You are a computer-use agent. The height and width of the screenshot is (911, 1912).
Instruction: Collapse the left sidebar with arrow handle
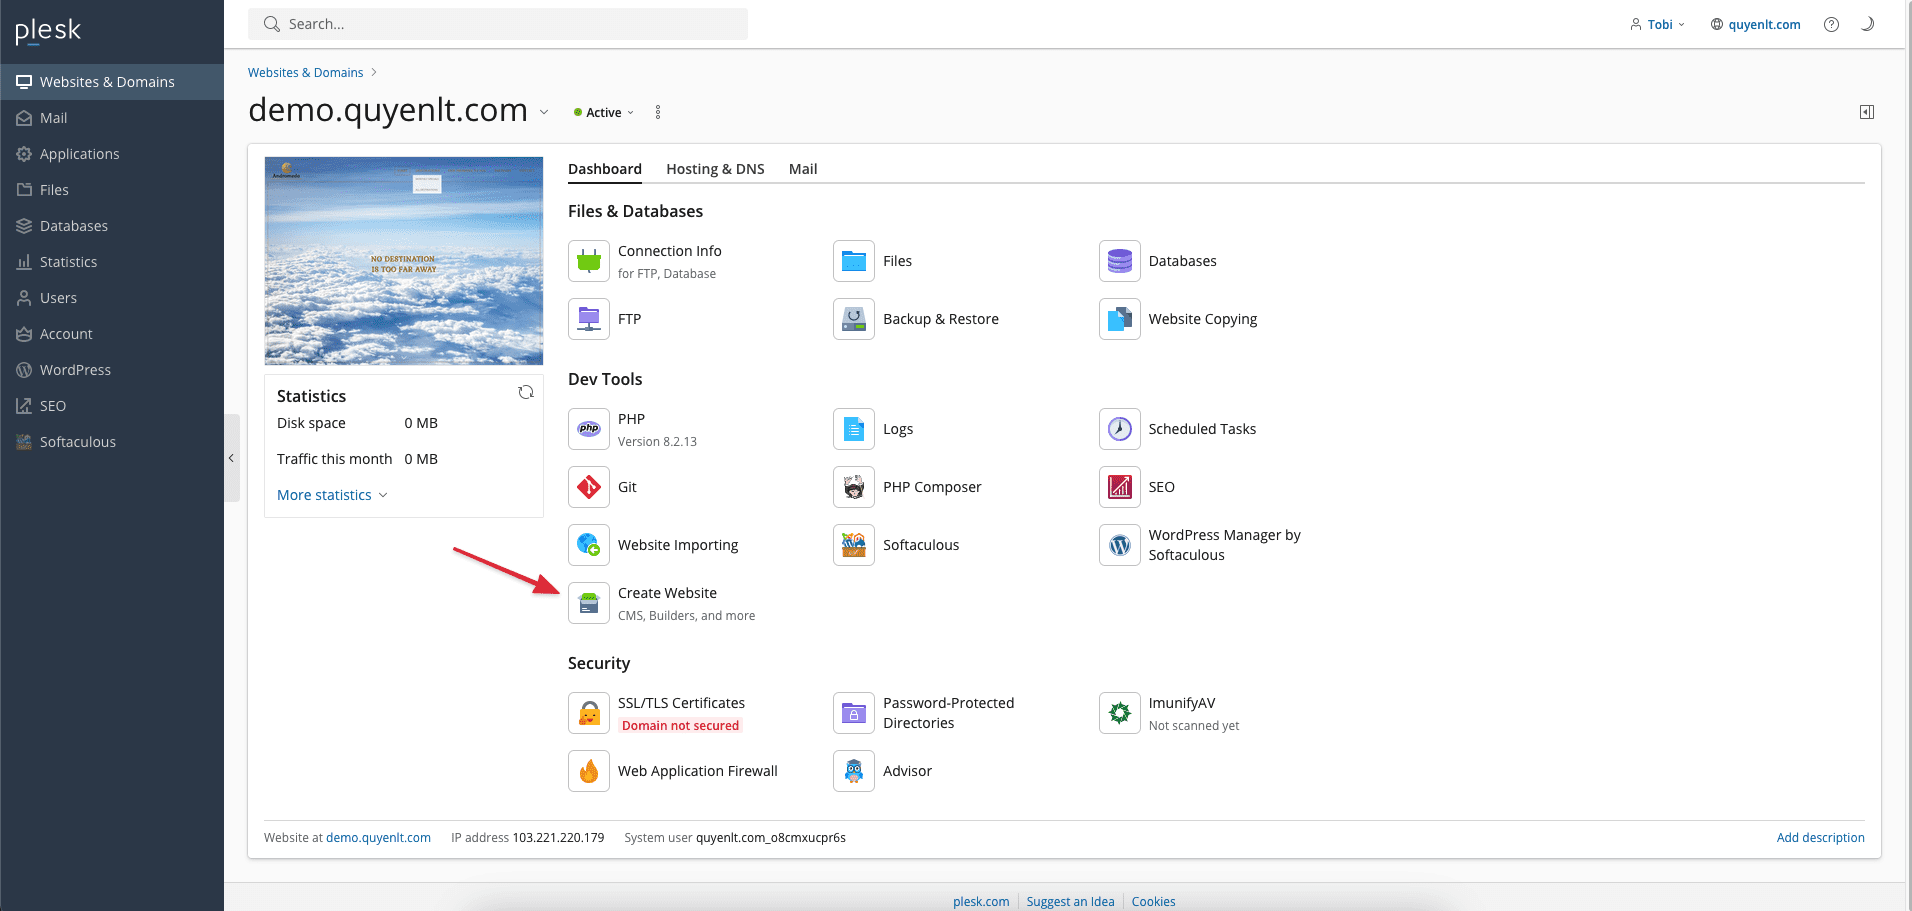pyautogui.click(x=231, y=458)
